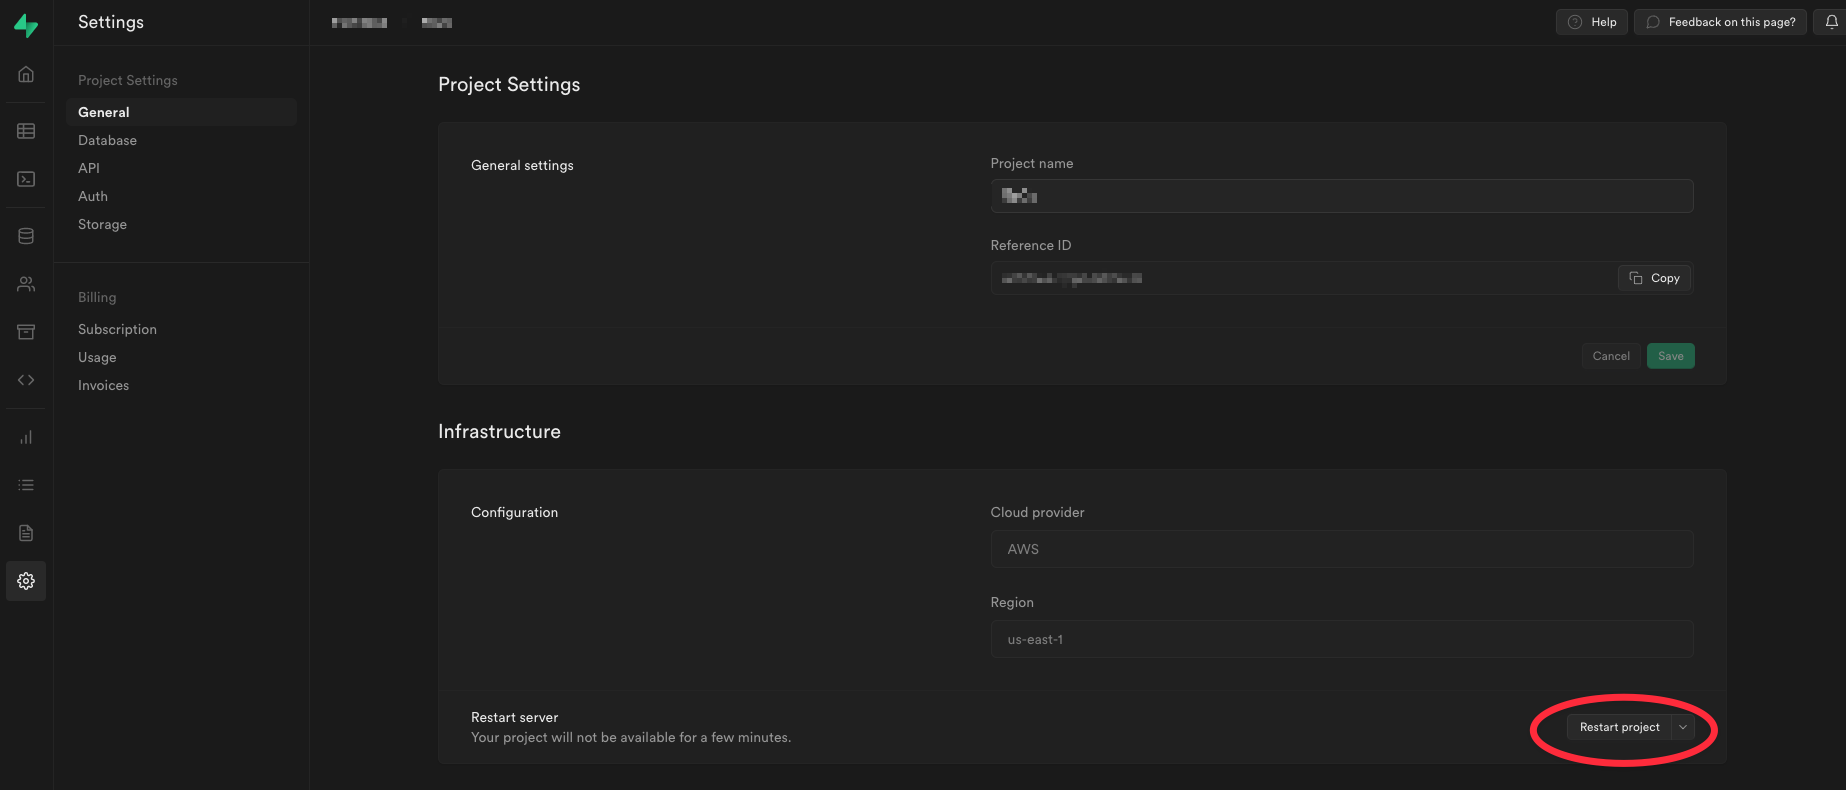This screenshot has height=790, width=1846.
Task: Click the Help button
Action: pyautogui.click(x=1592, y=22)
